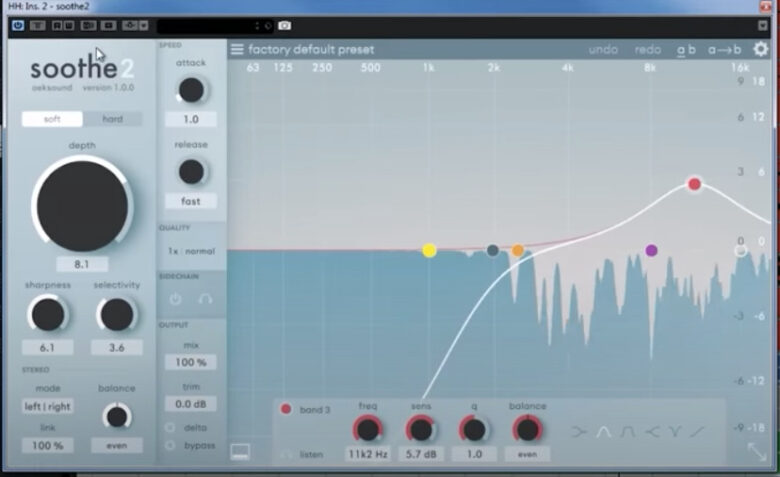Click the host W write automation button

point(69,25)
